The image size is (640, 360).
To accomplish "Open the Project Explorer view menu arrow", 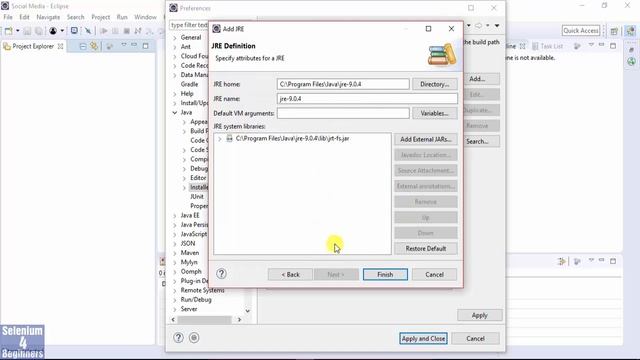I will pyautogui.click(x=124, y=45).
